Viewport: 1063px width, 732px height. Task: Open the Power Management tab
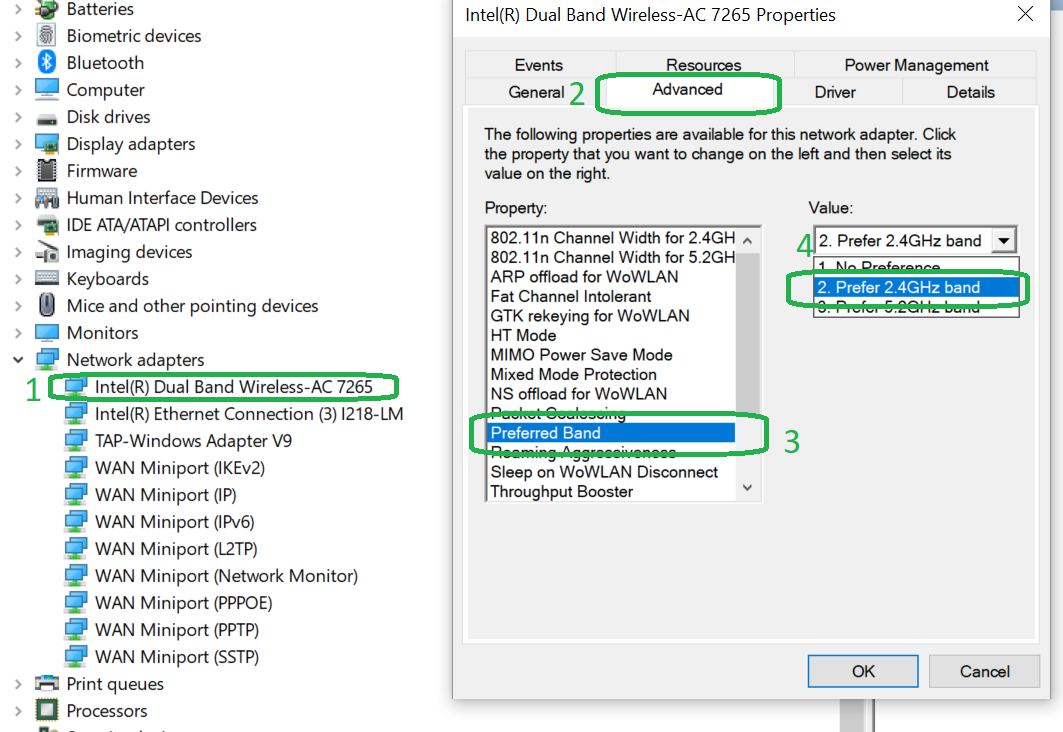click(916, 65)
